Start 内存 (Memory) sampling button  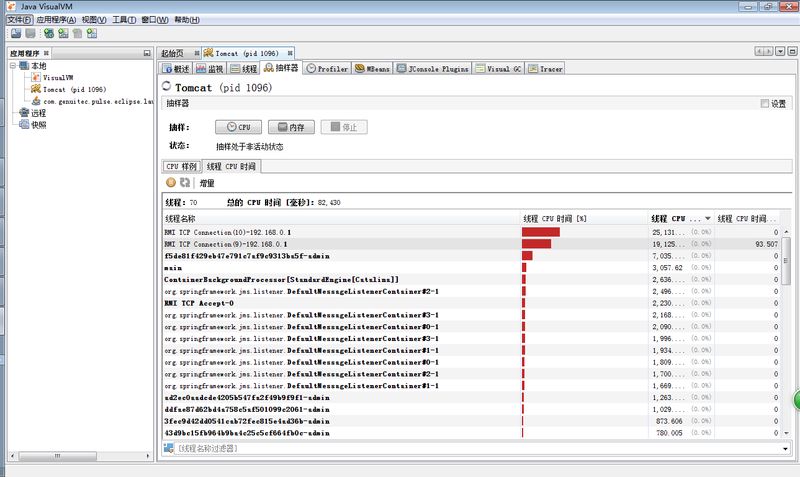click(x=291, y=127)
